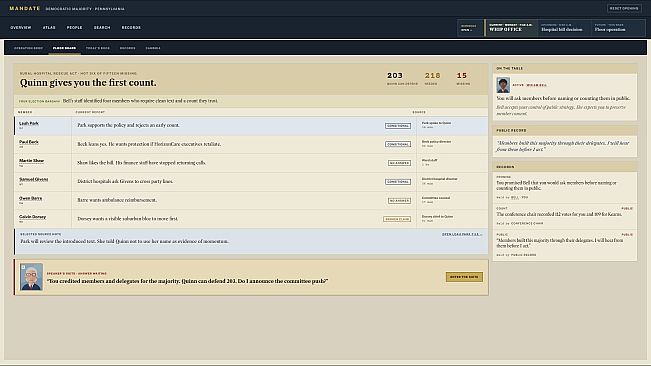Image resolution: width=651 pixels, height=366 pixels.
Task: Switch to the Records sub-tab
Action: (x=127, y=48)
